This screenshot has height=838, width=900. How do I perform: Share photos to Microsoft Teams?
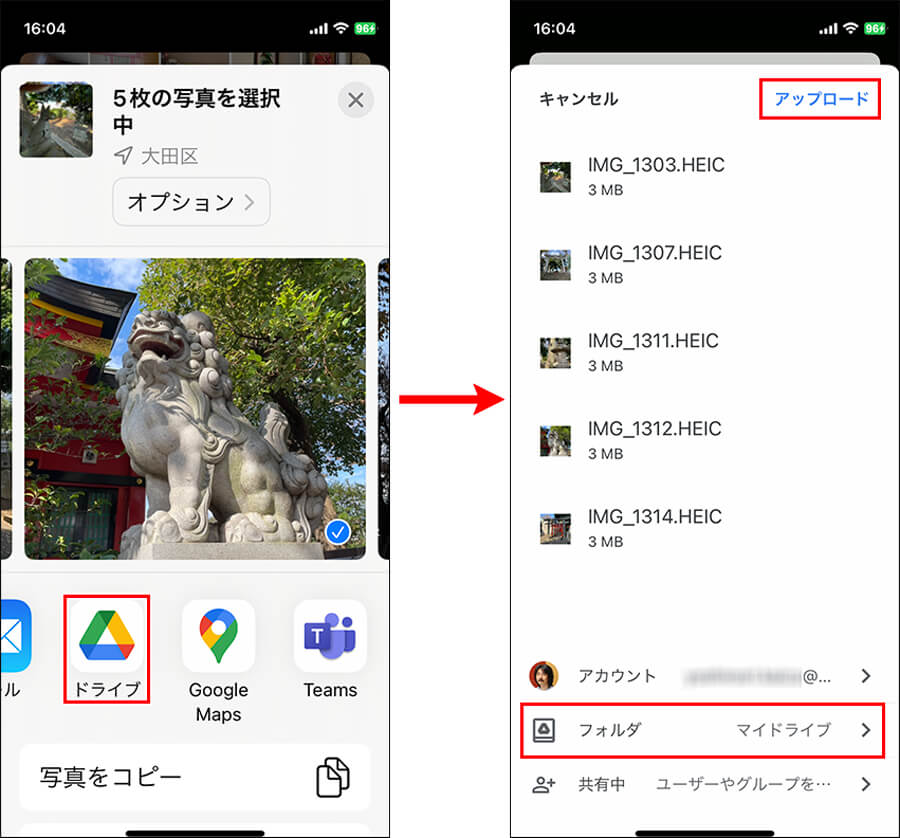click(330, 636)
